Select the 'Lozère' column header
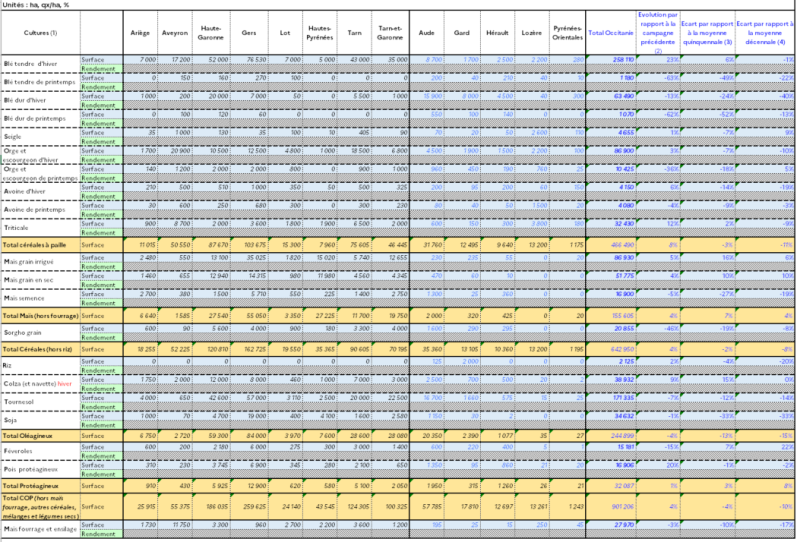This screenshot has height=542, width=800. [x=531, y=33]
